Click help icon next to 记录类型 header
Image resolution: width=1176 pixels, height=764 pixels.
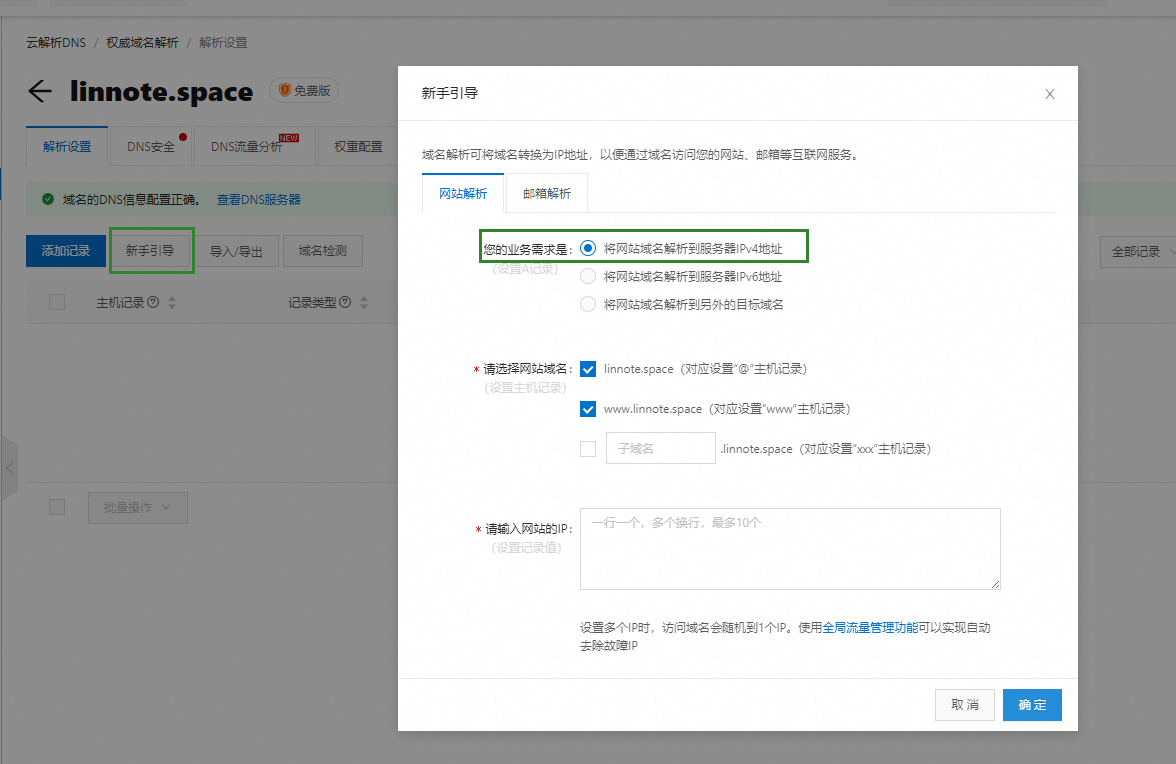pos(345,303)
